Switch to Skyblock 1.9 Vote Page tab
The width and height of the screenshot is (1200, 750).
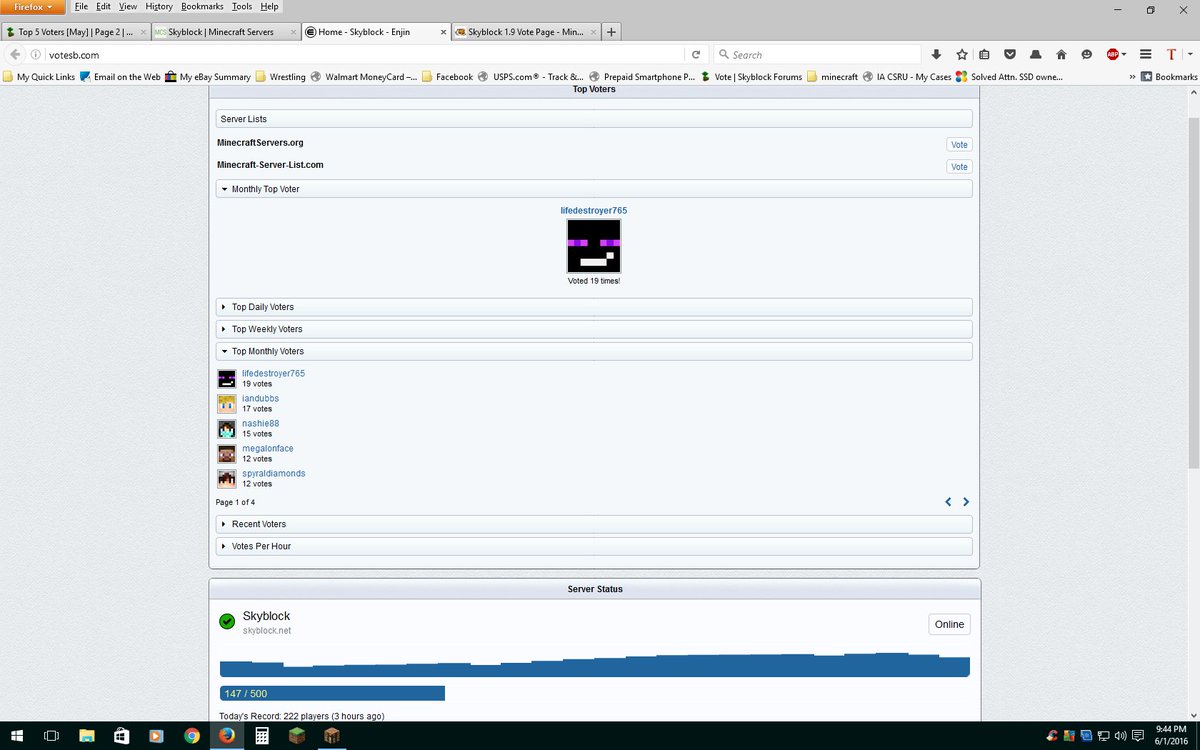(526, 32)
